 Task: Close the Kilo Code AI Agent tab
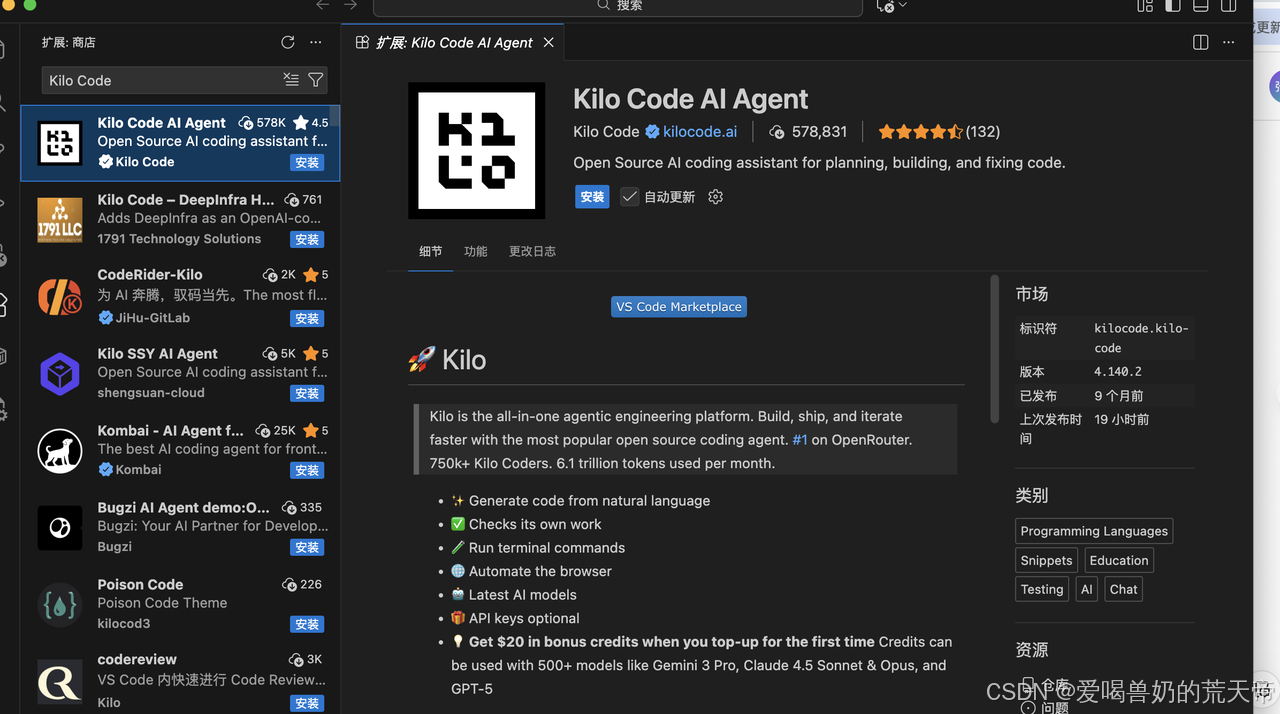click(x=548, y=42)
